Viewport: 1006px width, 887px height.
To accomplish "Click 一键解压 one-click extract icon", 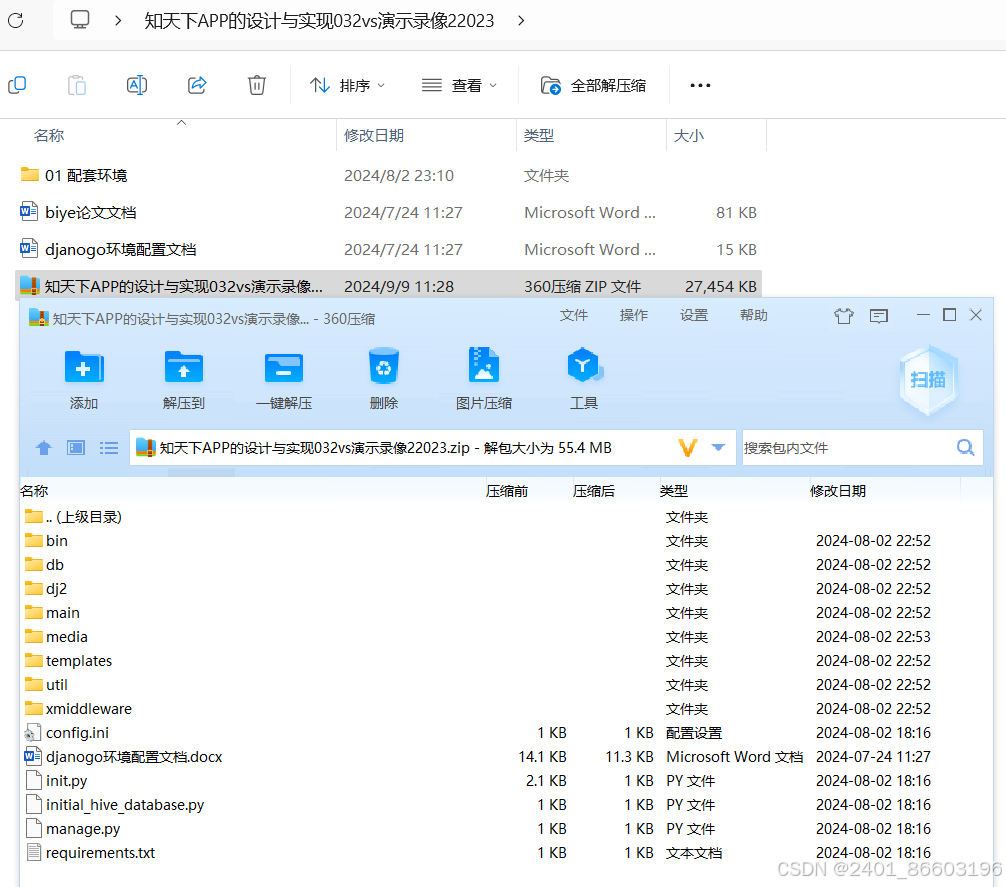I will pyautogui.click(x=284, y=379).
